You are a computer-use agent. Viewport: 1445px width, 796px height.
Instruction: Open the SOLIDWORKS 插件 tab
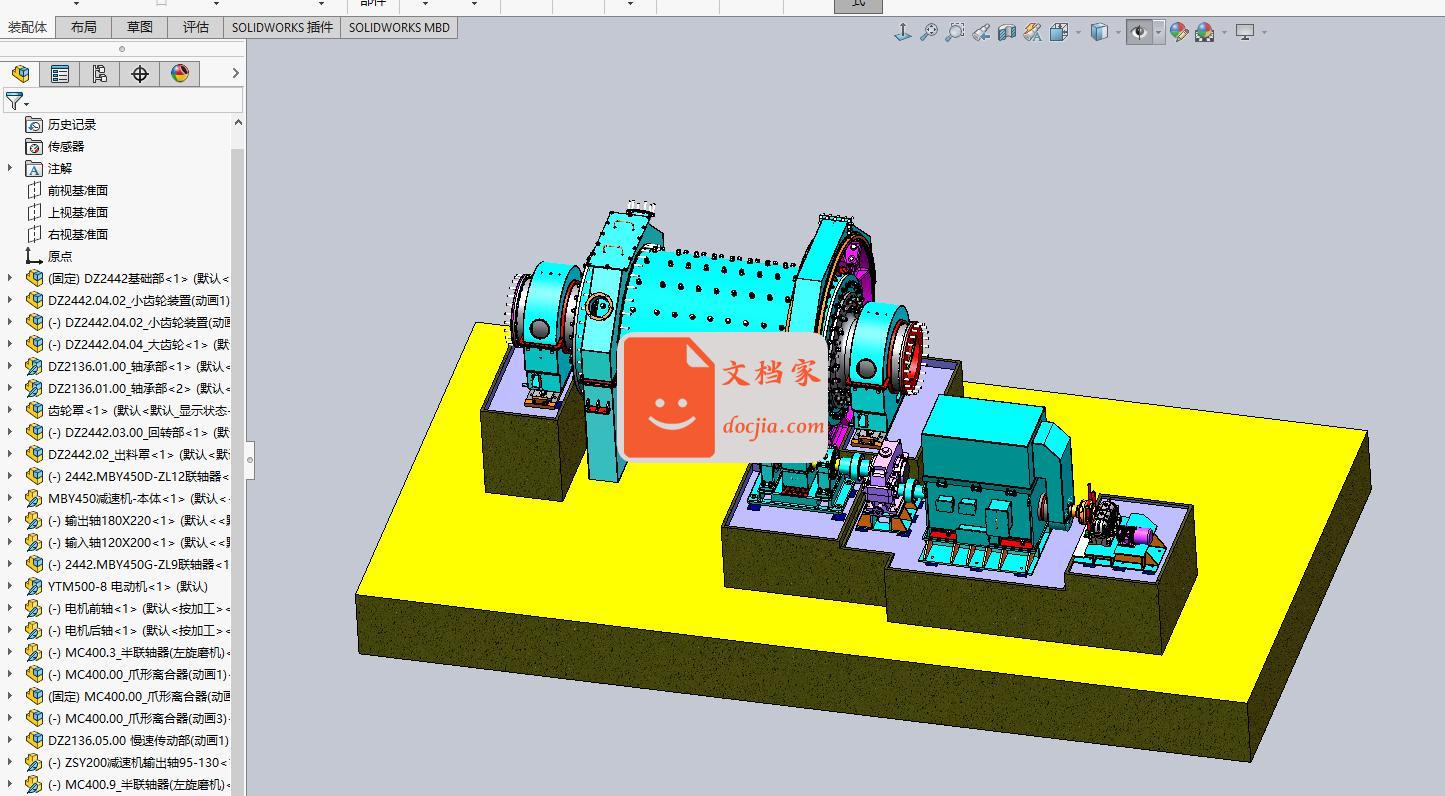point(282,27)
